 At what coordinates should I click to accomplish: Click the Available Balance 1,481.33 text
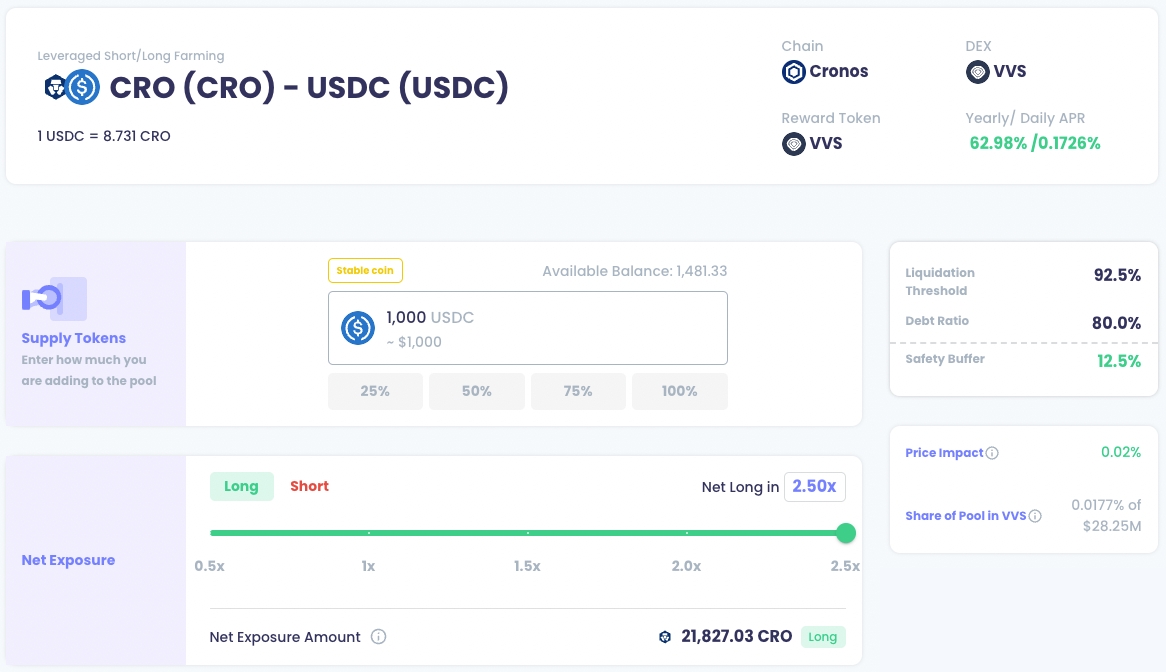pos(634,271)
